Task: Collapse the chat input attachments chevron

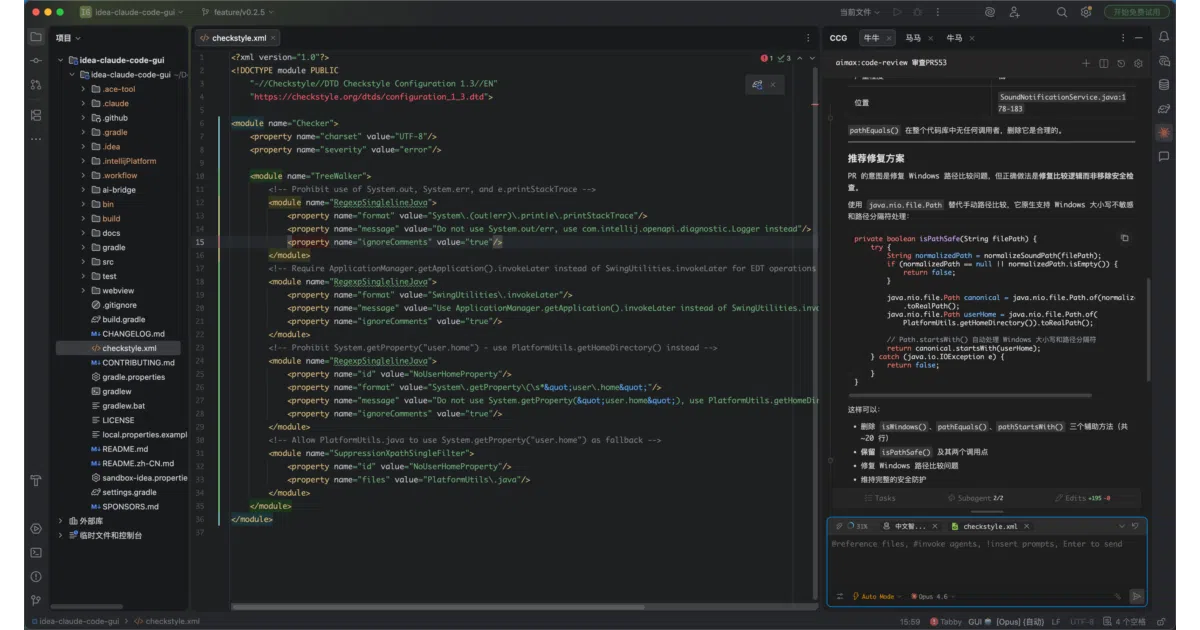Action: point(1121,525)
